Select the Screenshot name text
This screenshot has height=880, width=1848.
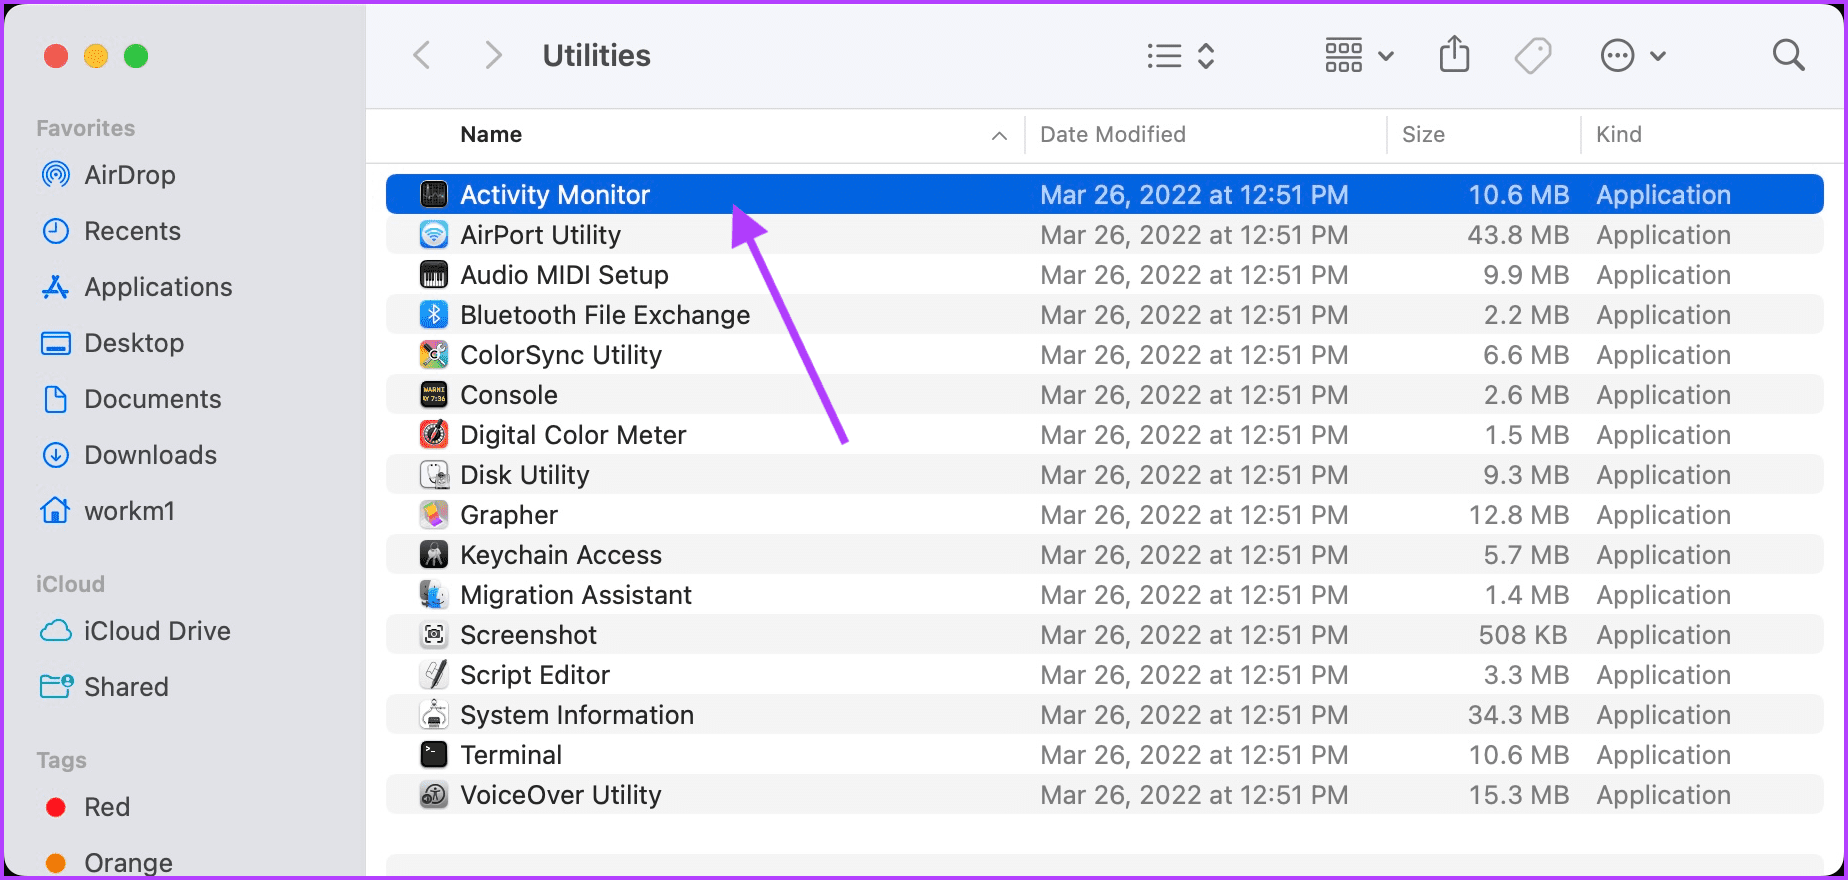528,635
